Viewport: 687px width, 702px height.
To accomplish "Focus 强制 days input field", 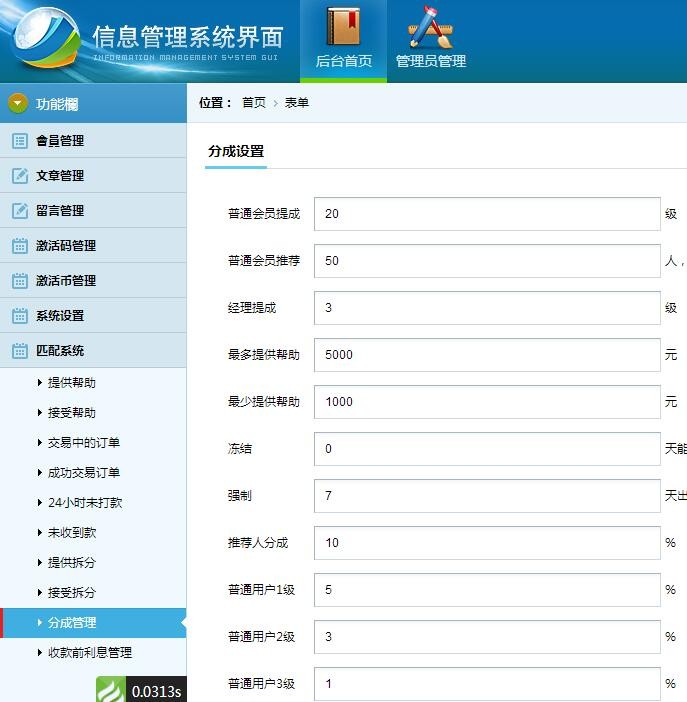I will point(487,496).
